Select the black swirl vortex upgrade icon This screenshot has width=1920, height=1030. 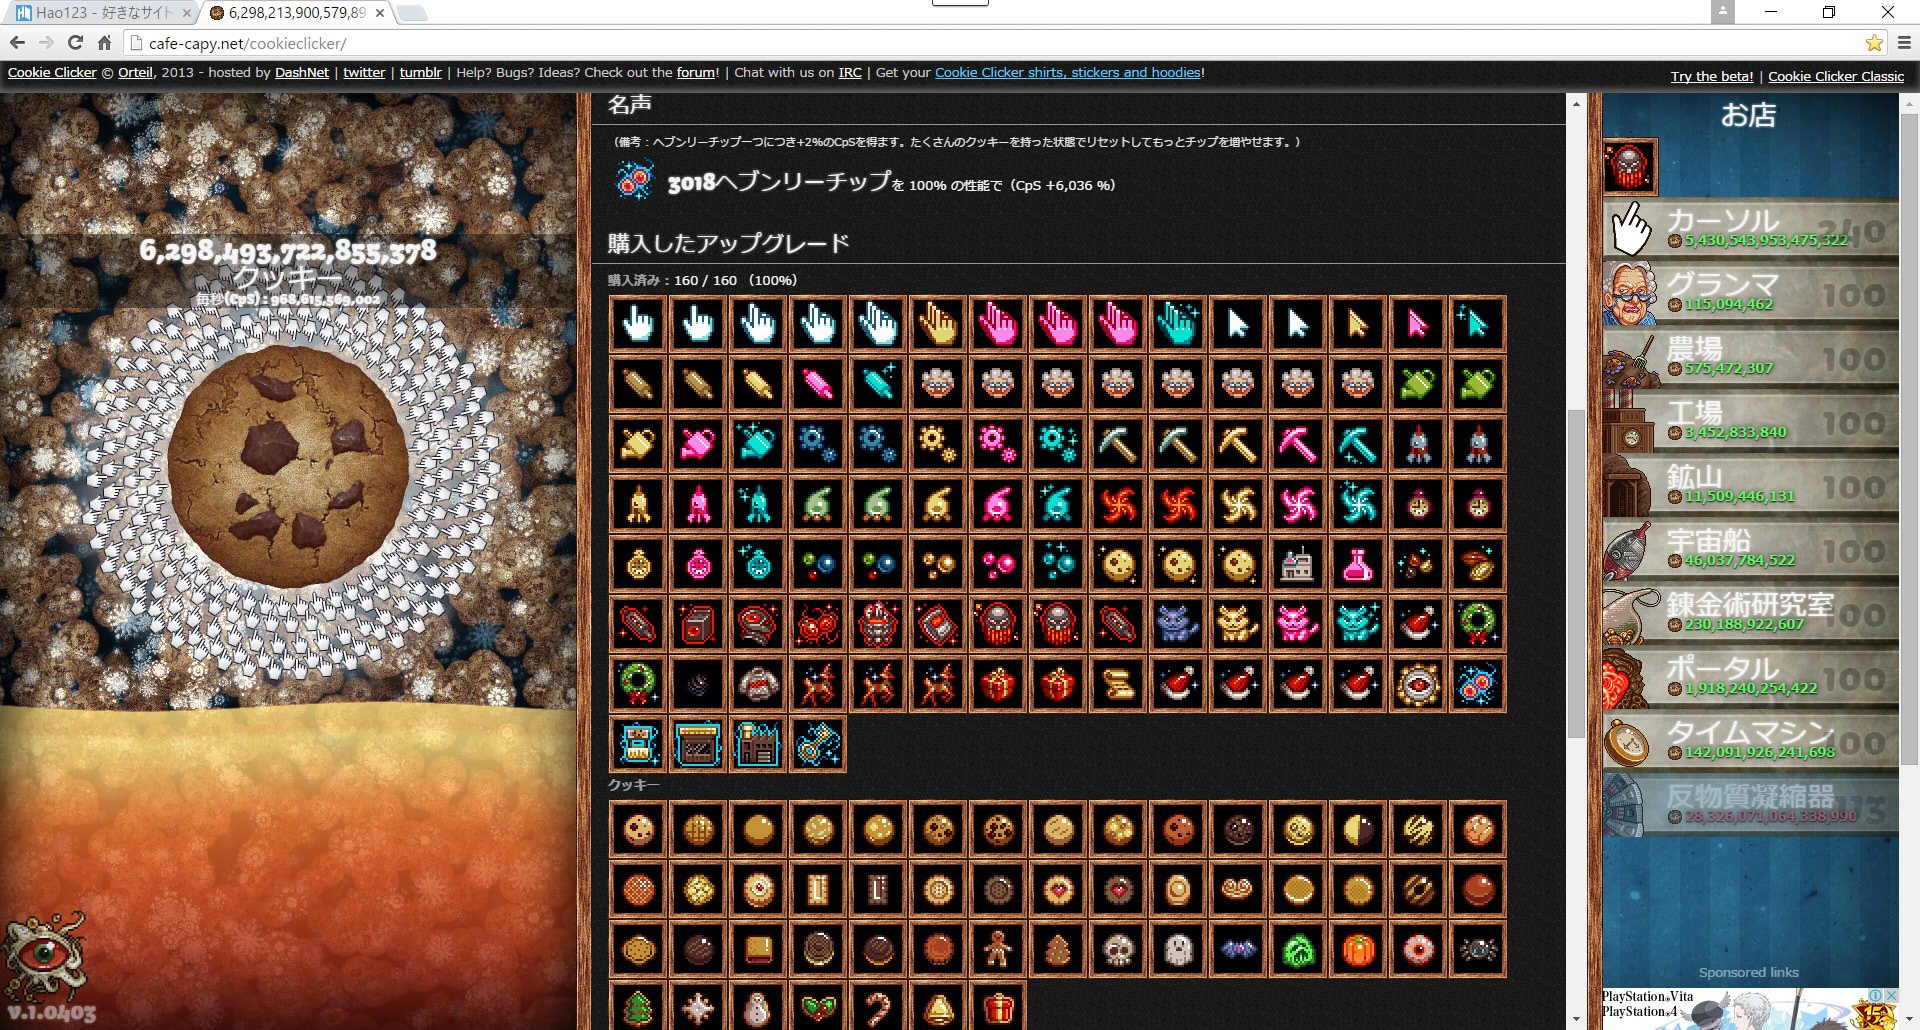coord(698,684)
